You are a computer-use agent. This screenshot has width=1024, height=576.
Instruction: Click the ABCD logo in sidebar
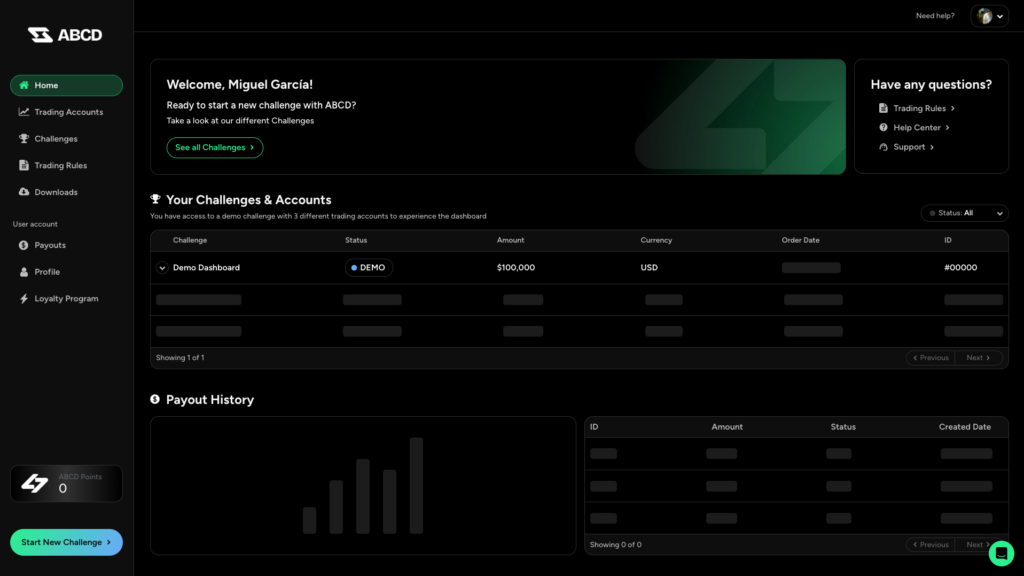[x=65, y=35]
